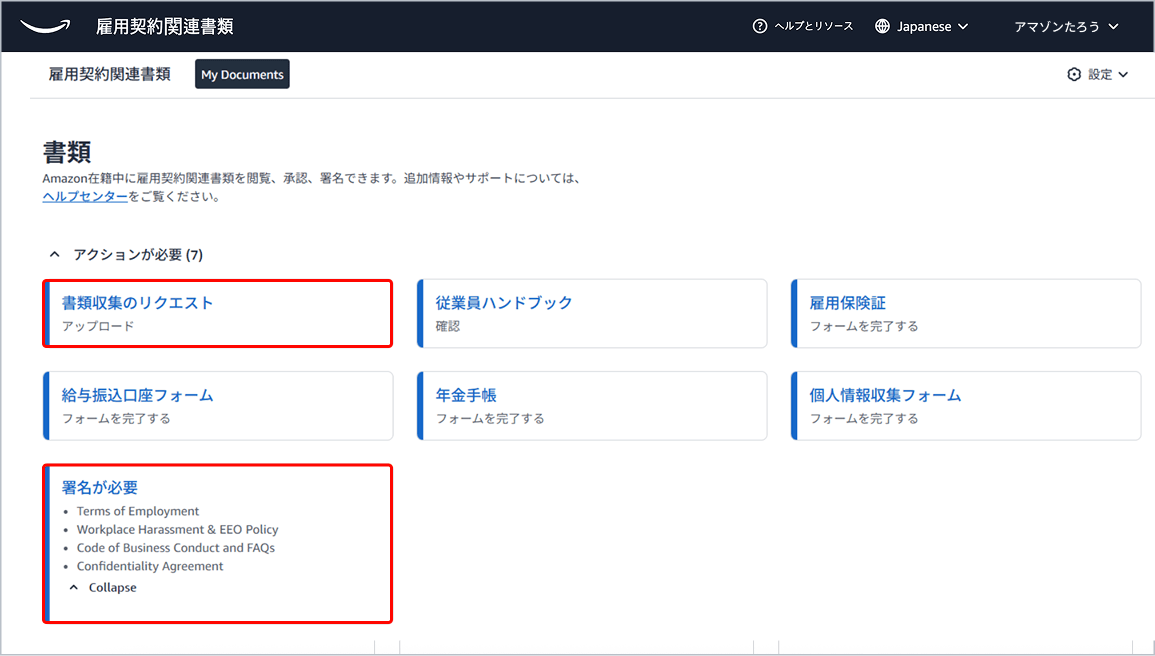The height and width of the screenshot is (656, 1155).
Task: Click 確認 text under 従業員ハンドブック
Action: pyautogui.click(x=448, y=326)
